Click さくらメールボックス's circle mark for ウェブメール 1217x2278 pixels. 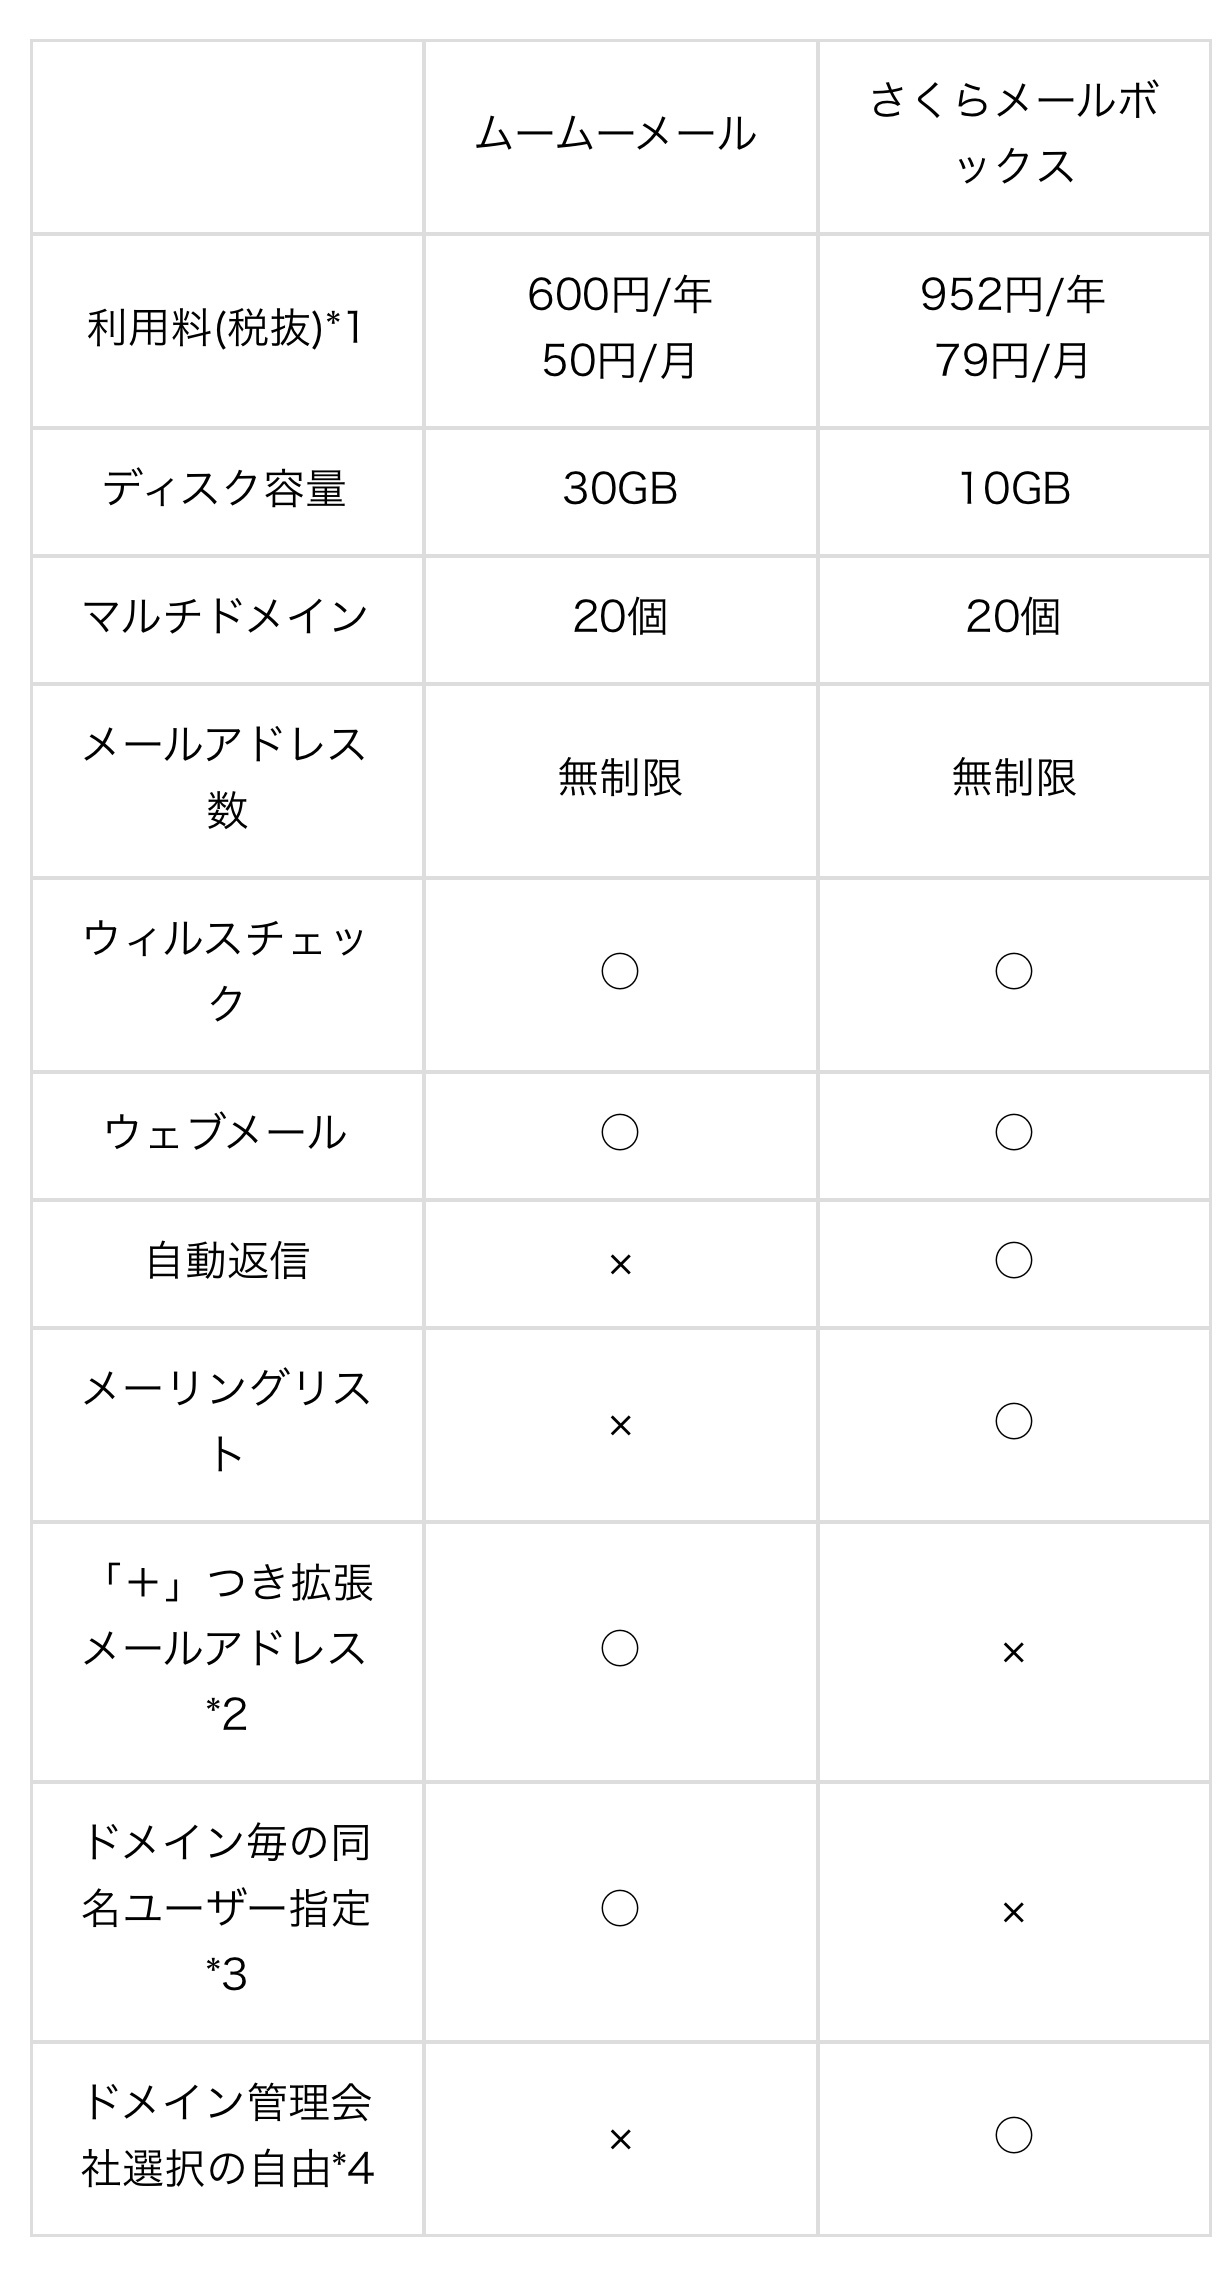pyautogui.click(x=1013, y=1132)
